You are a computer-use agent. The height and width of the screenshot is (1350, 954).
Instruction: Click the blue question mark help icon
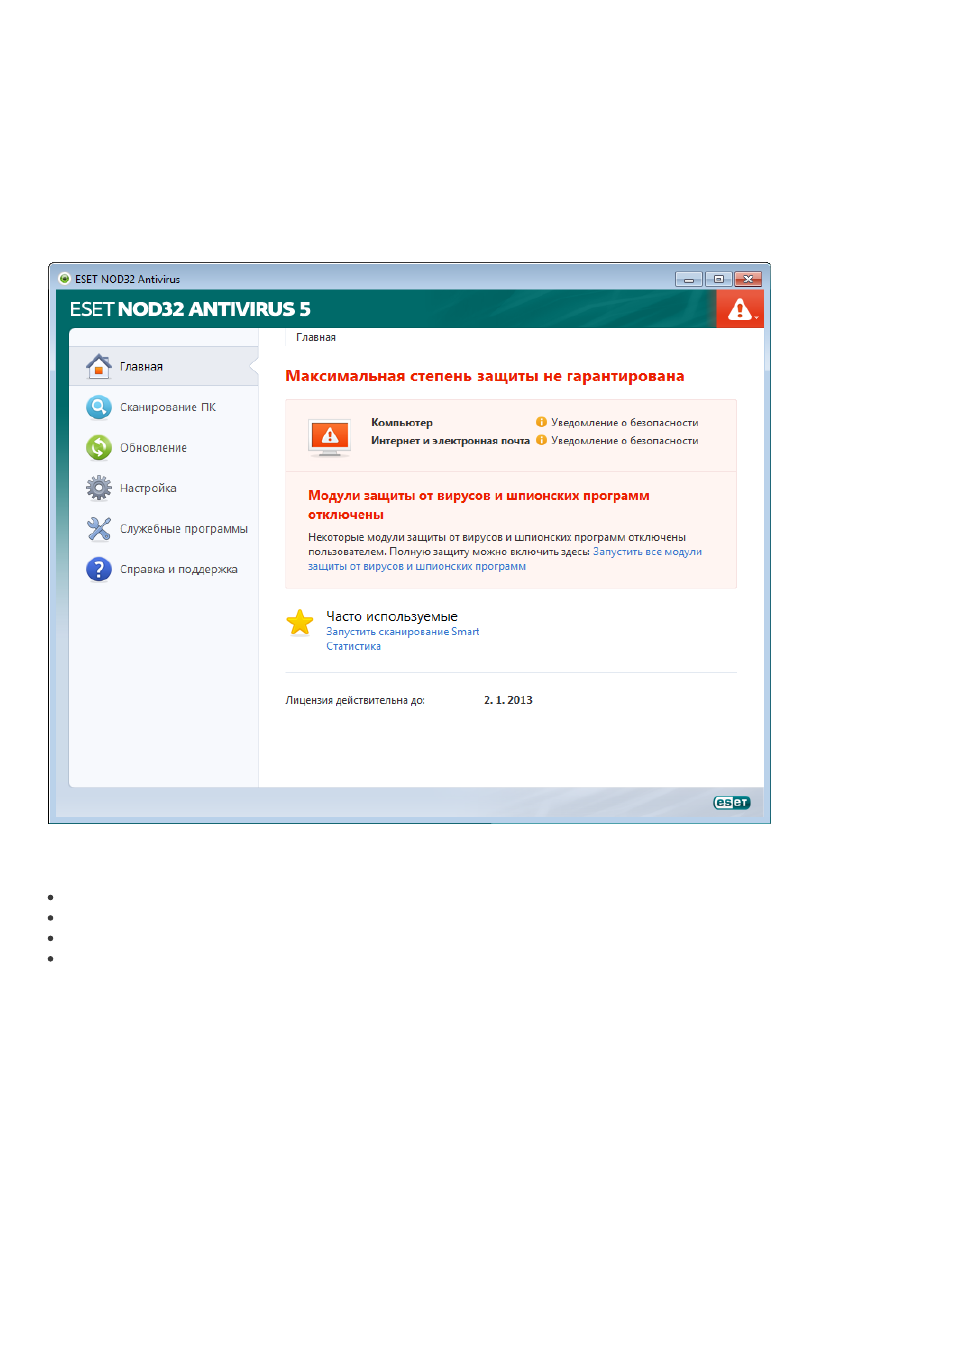98,569
